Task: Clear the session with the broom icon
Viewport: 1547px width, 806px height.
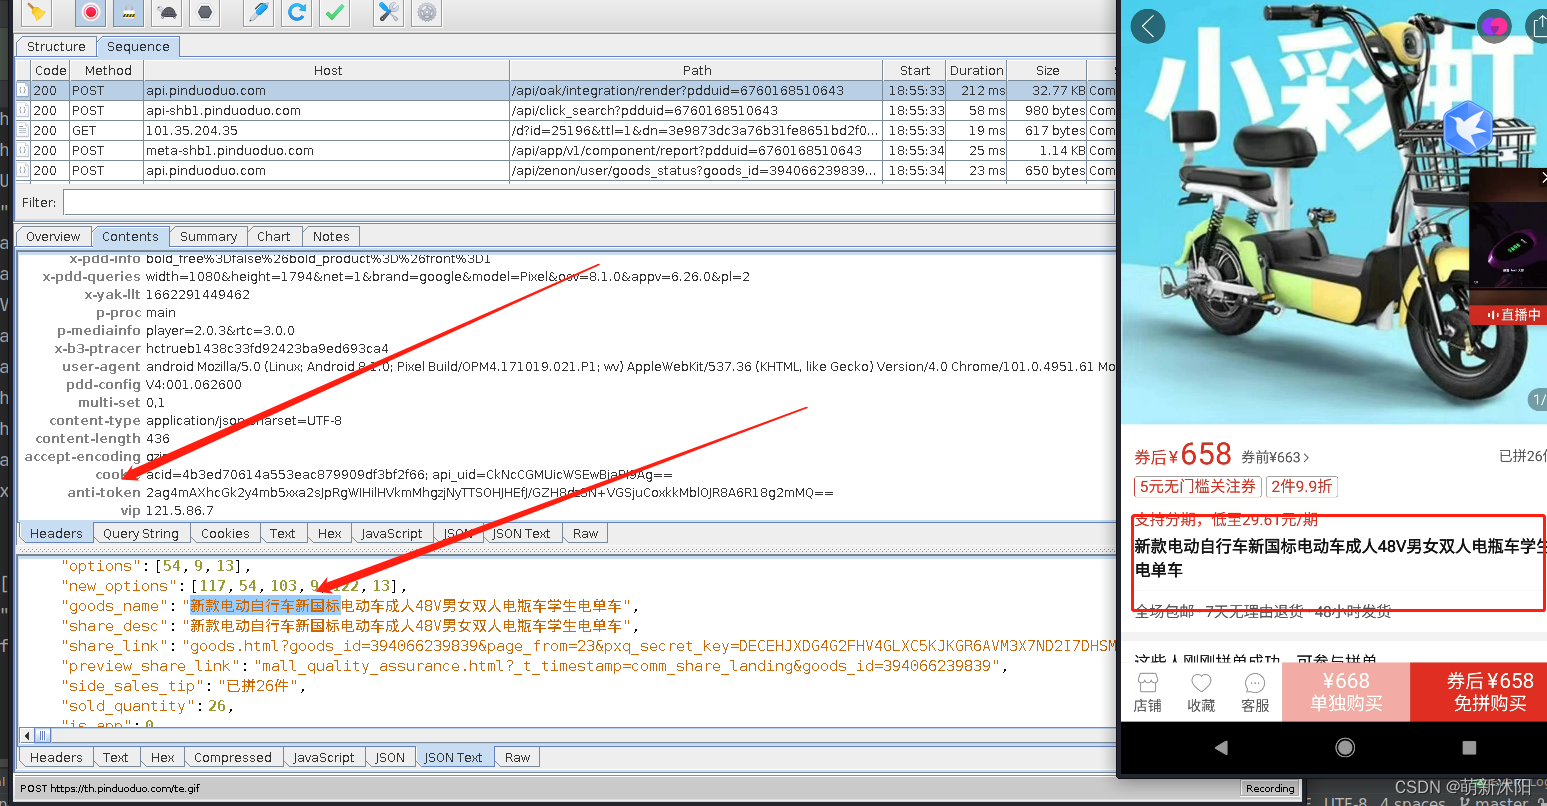Action: coord(37,12)
